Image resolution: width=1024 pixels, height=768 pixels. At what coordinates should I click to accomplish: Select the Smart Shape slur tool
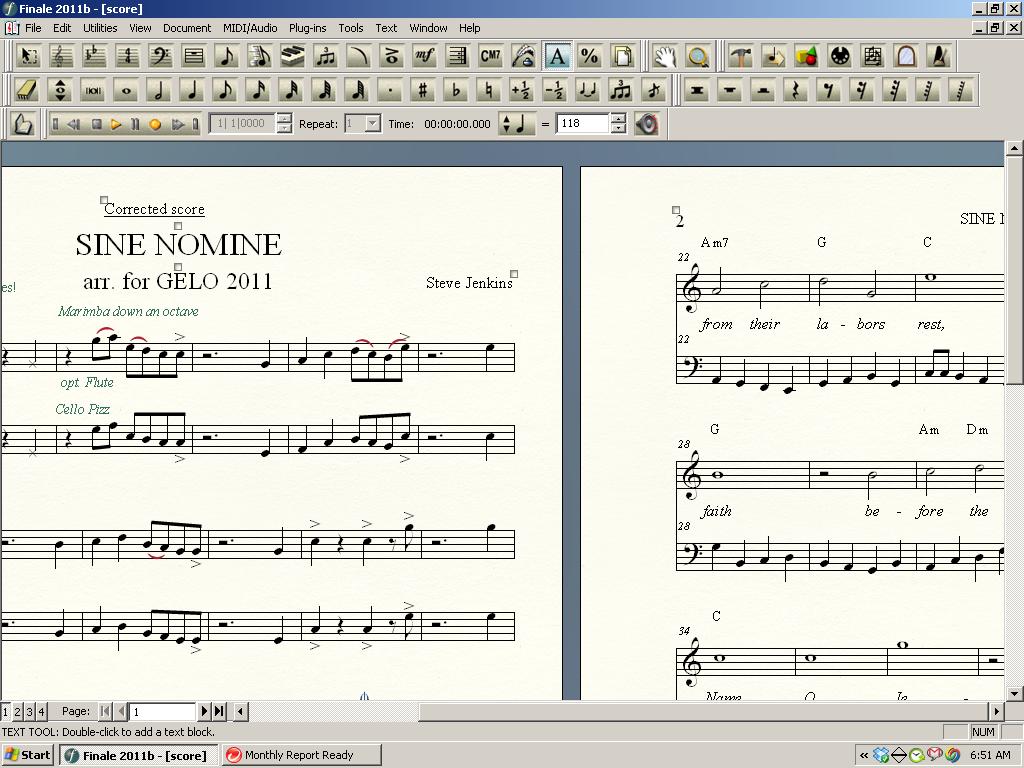coord(359,56)
